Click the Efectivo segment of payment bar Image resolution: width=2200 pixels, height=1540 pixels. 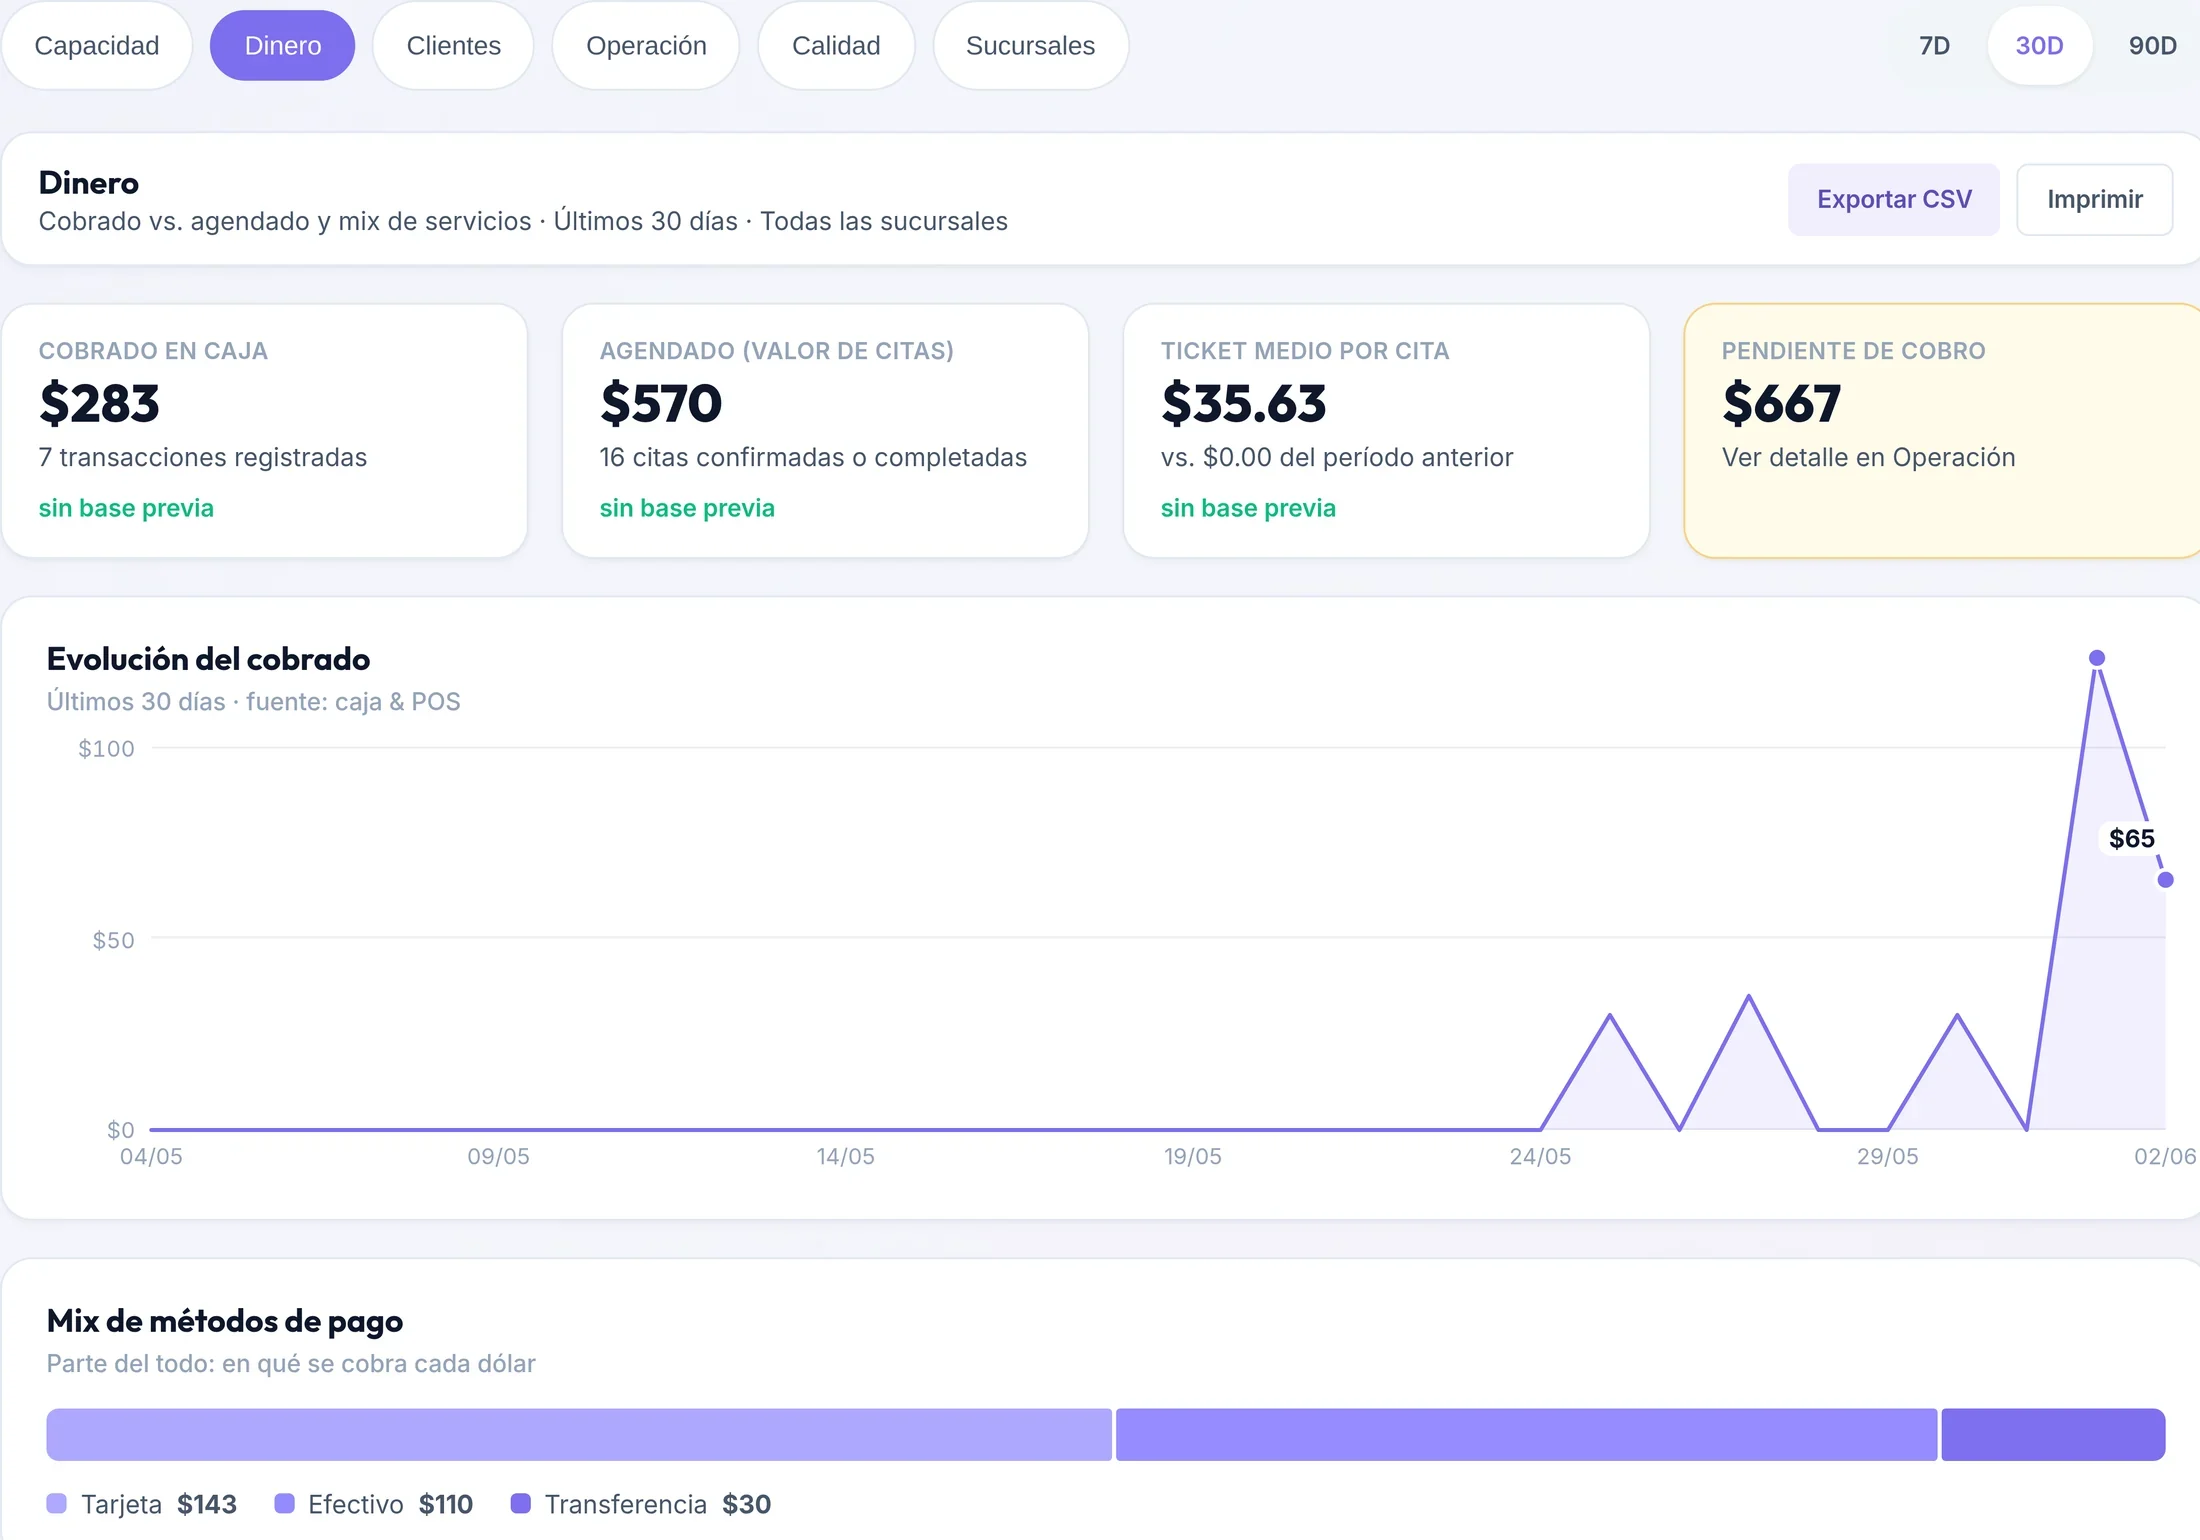(x=1526, y=1435)
